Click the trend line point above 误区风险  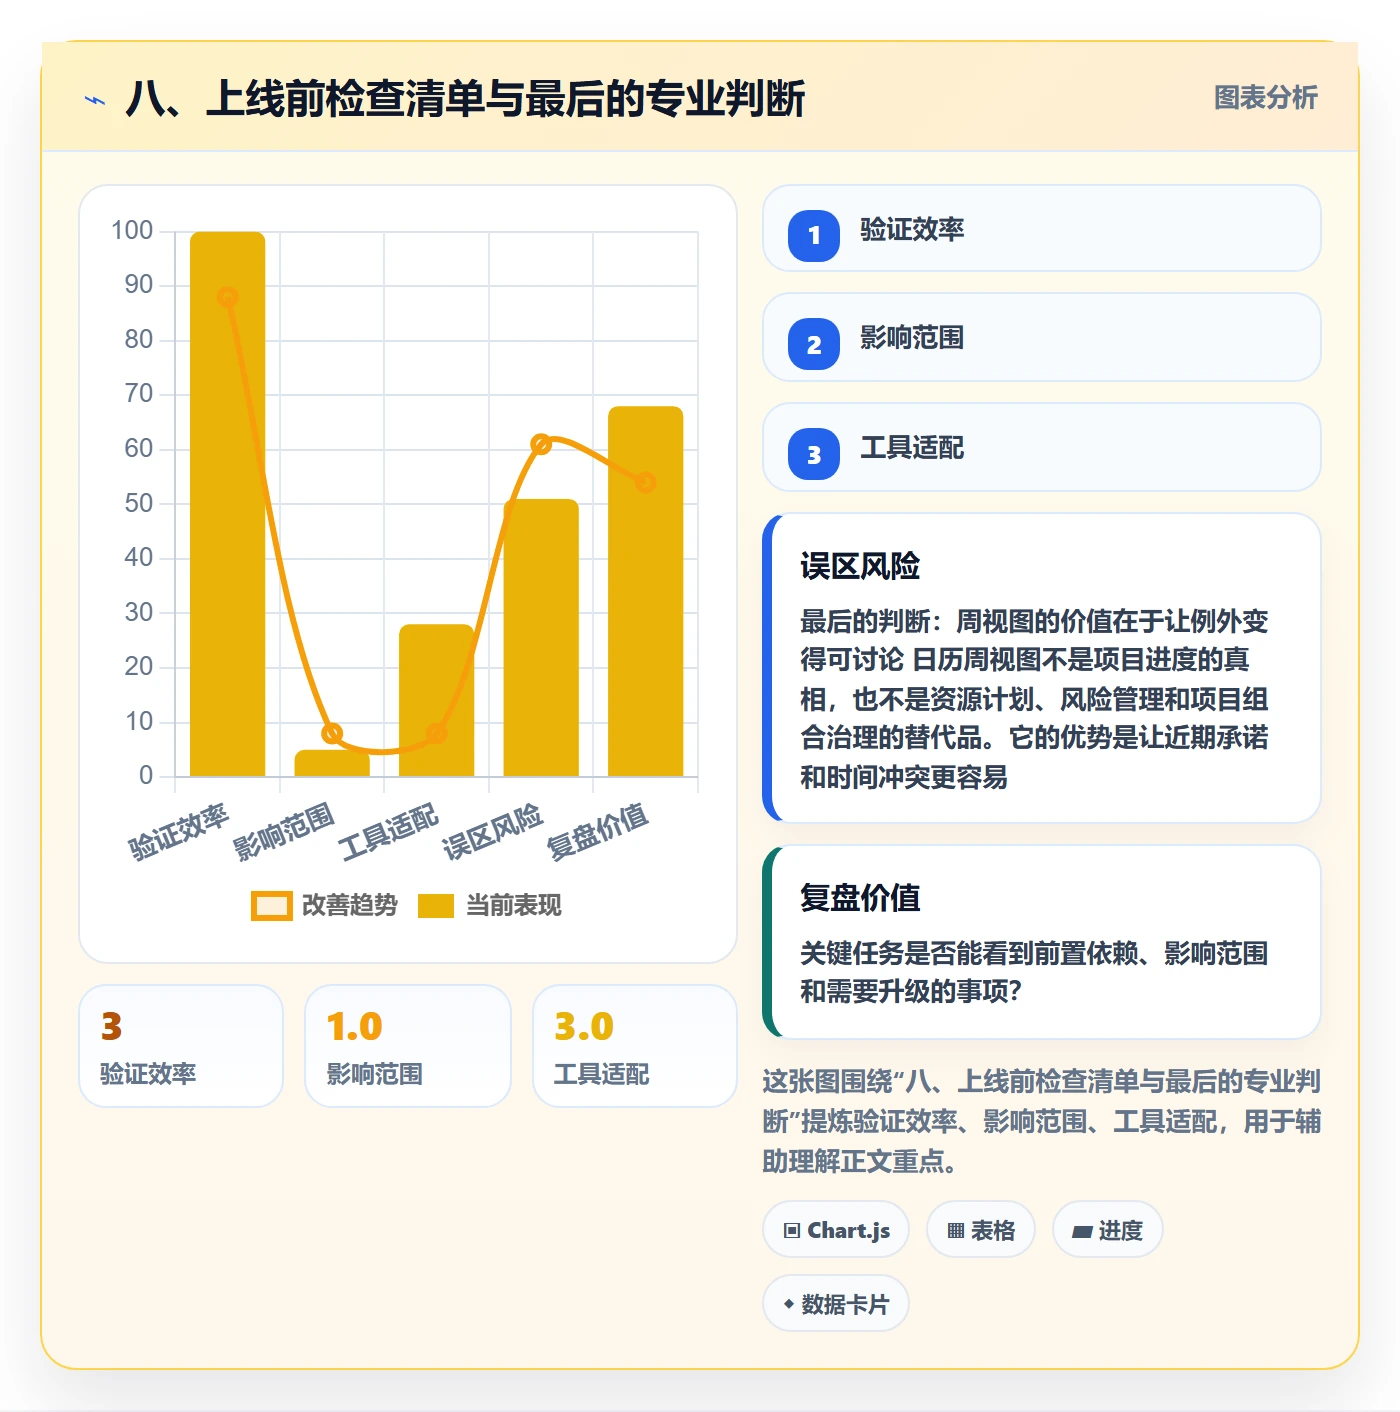(x=541, y=444)
